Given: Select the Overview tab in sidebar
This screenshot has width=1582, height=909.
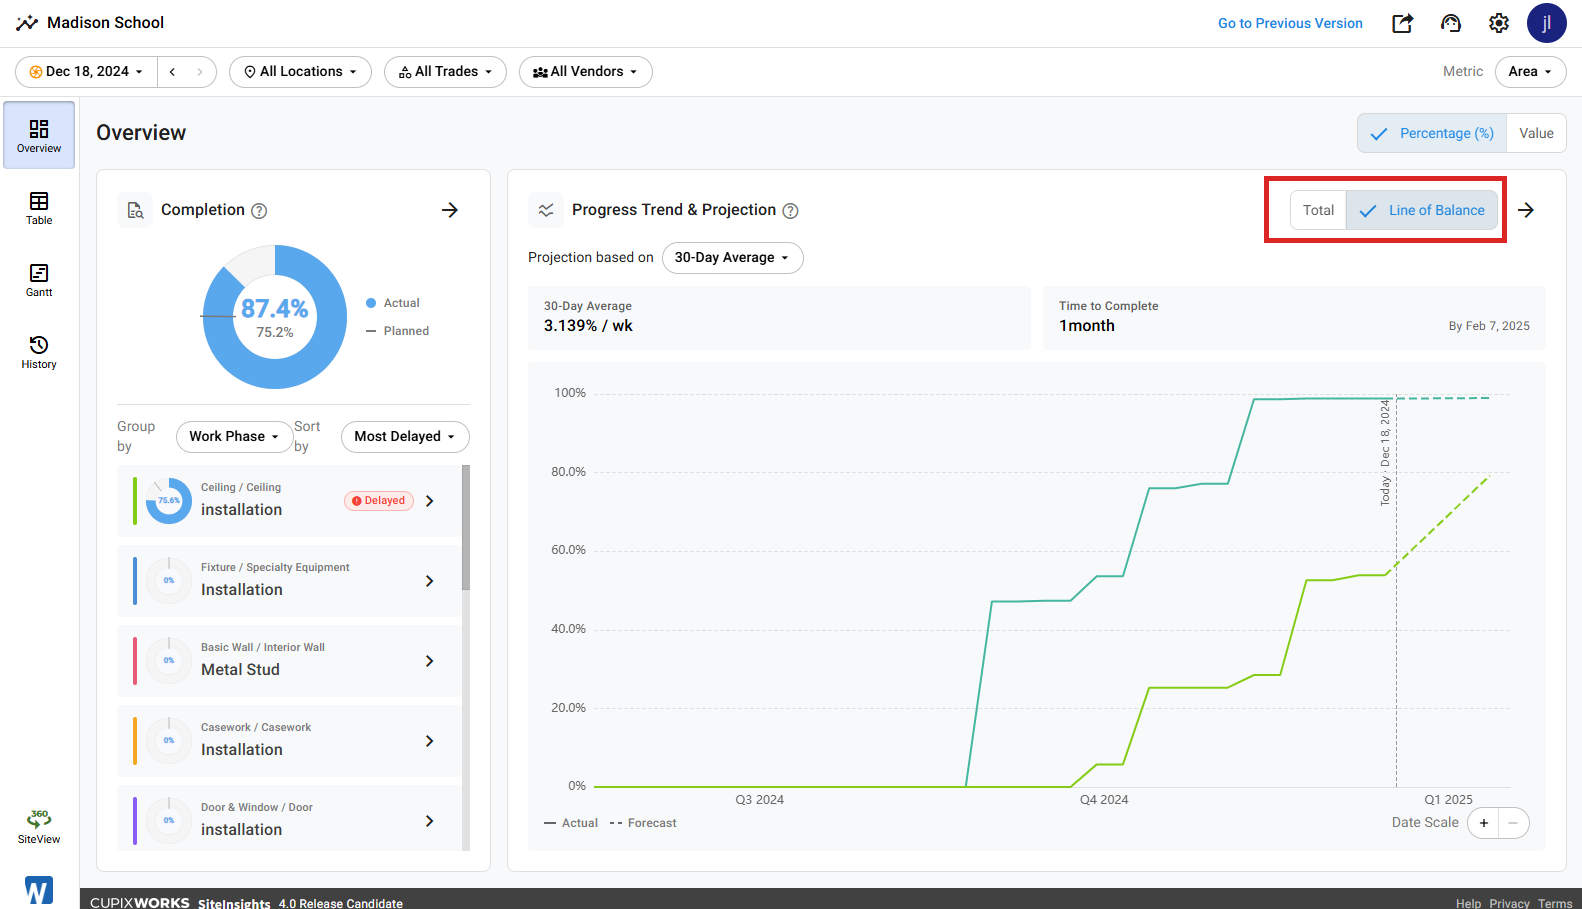Looking at the screenshot, I should pyautogui.click(x=39, y=135).
